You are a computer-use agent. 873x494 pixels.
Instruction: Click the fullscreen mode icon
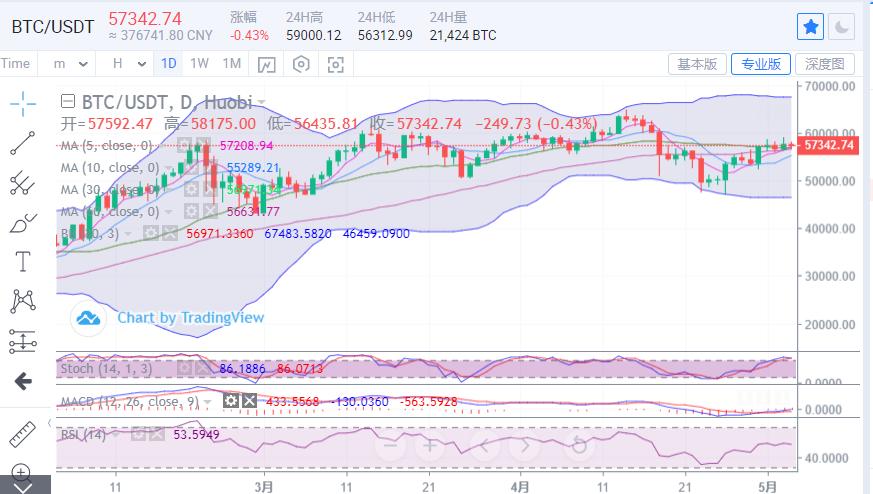(335, 65)
